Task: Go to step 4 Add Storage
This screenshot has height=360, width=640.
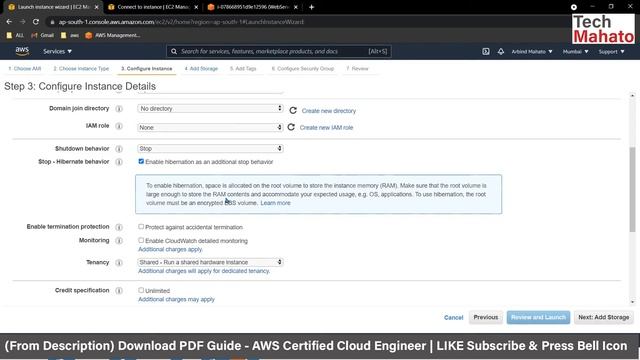Action: (201, 69)
